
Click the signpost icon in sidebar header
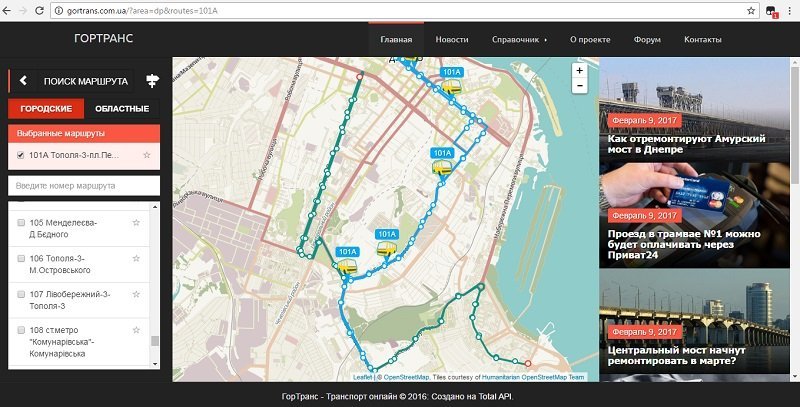click(152, 80)
